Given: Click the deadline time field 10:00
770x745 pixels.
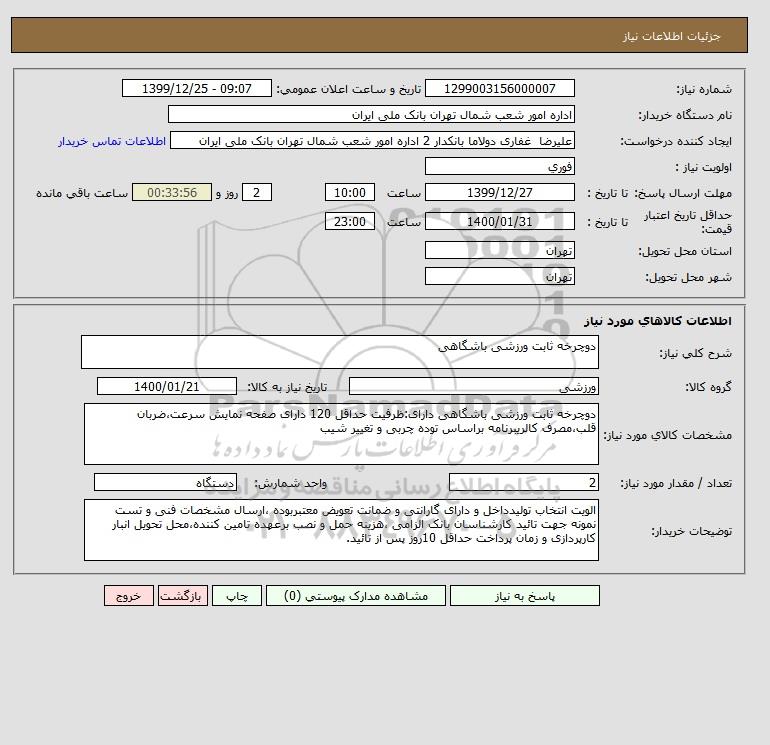Looking at the screenshot, I should pos(350,193).
